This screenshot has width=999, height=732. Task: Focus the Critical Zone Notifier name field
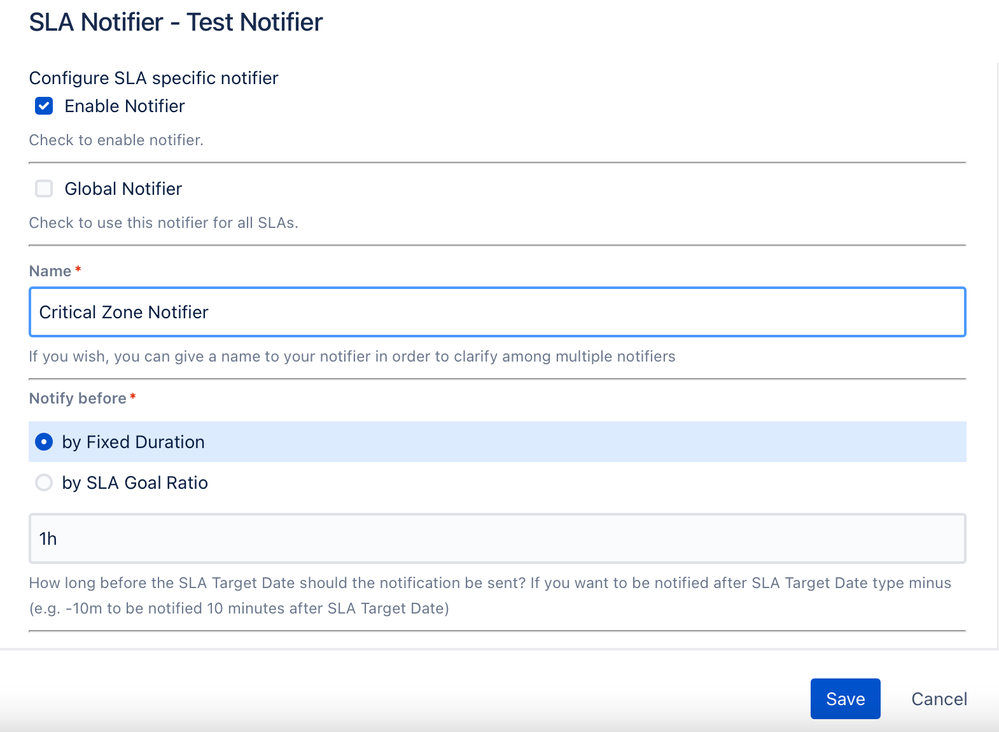click(x=497, y=312)
